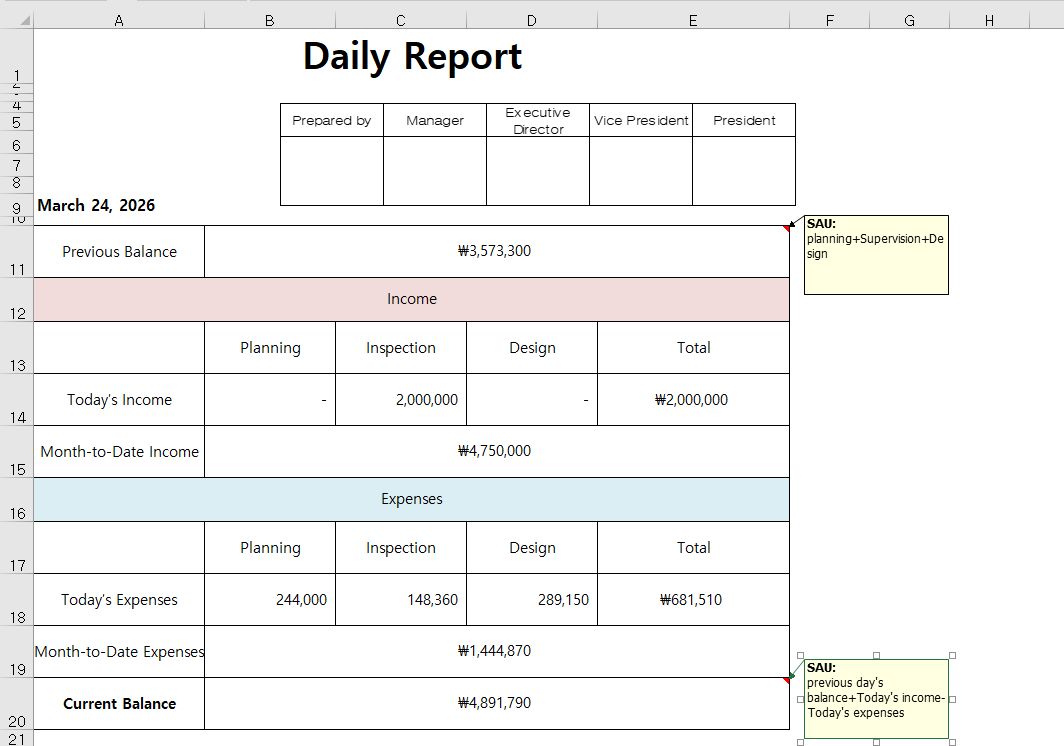The image size is (1064, 746).
Task: Select Current Balance amount ₩4,891,790
Action: tap(495, 703)
